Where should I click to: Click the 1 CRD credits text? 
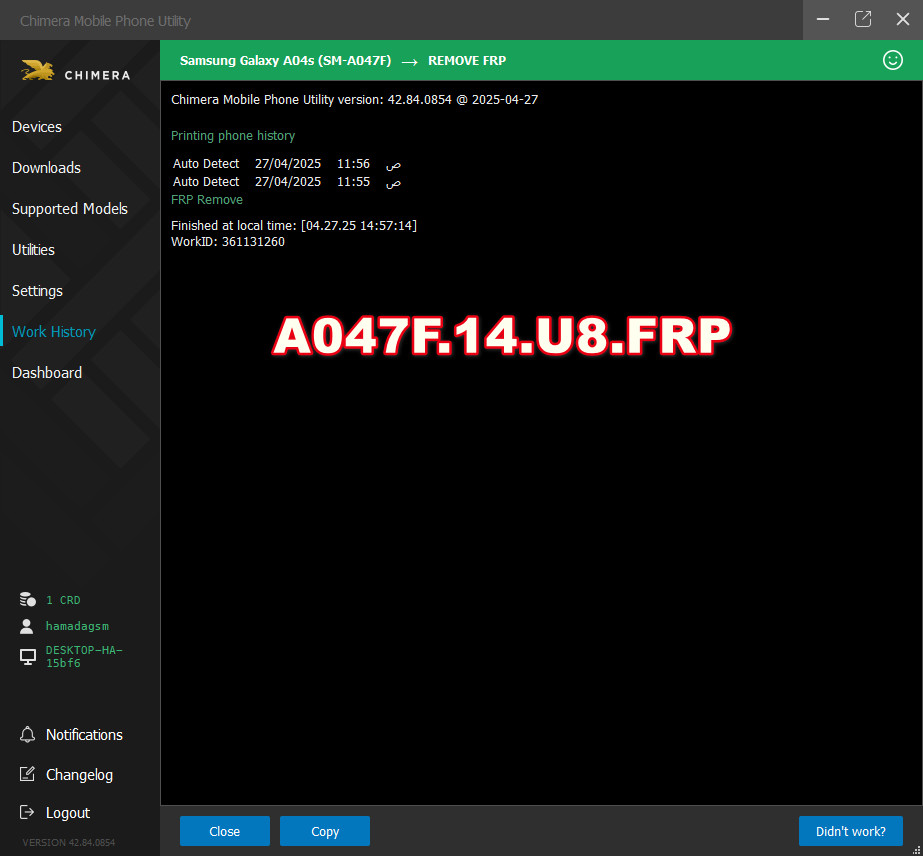coord(63,600)
